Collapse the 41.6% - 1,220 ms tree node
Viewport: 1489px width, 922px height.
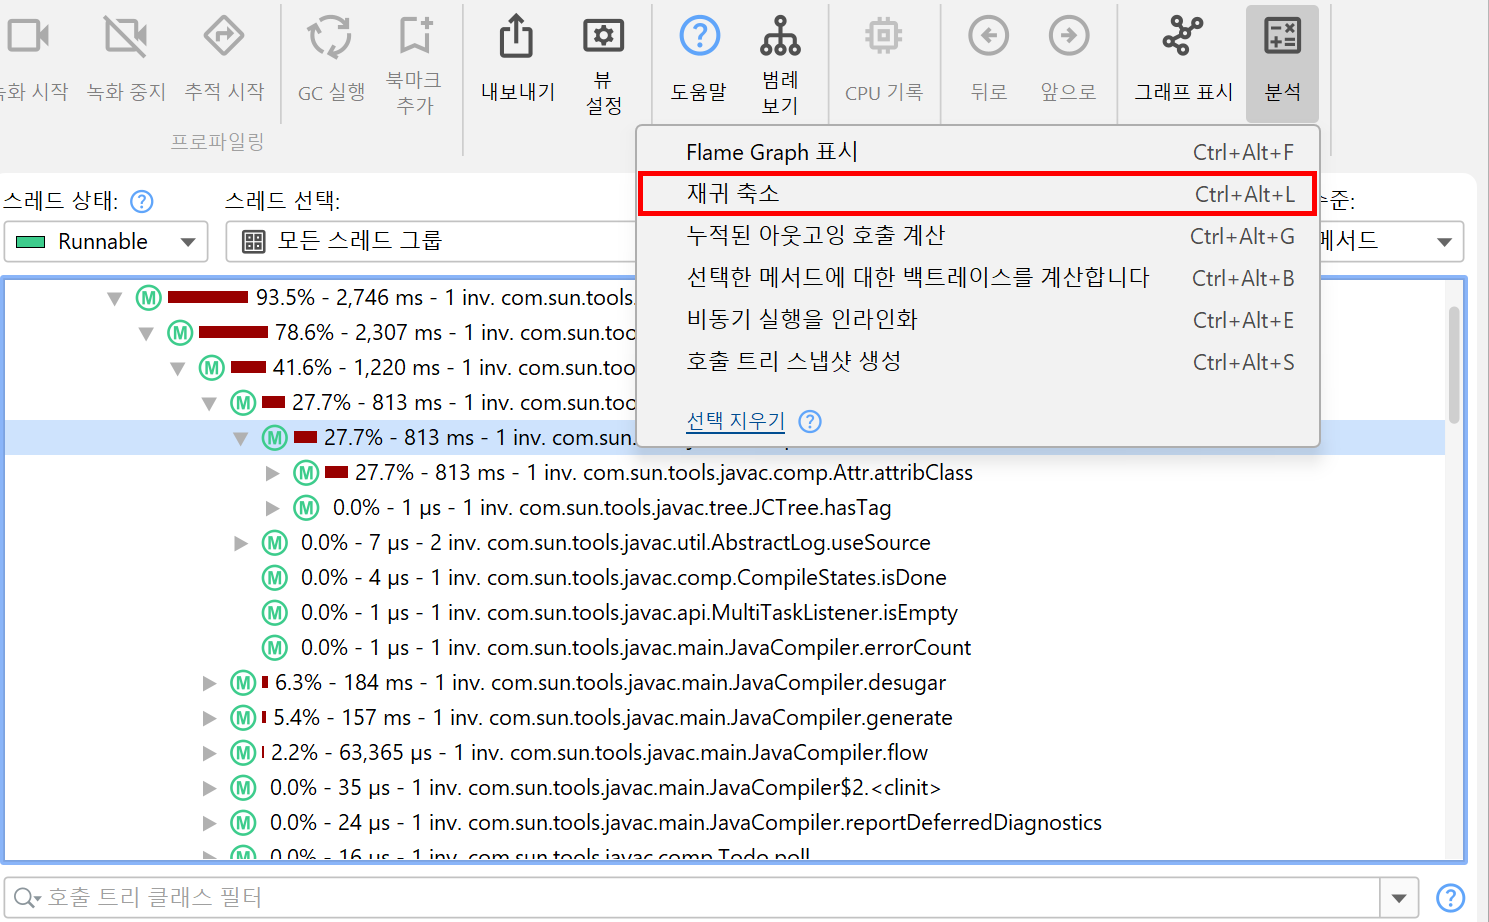[x=178, y=368]
